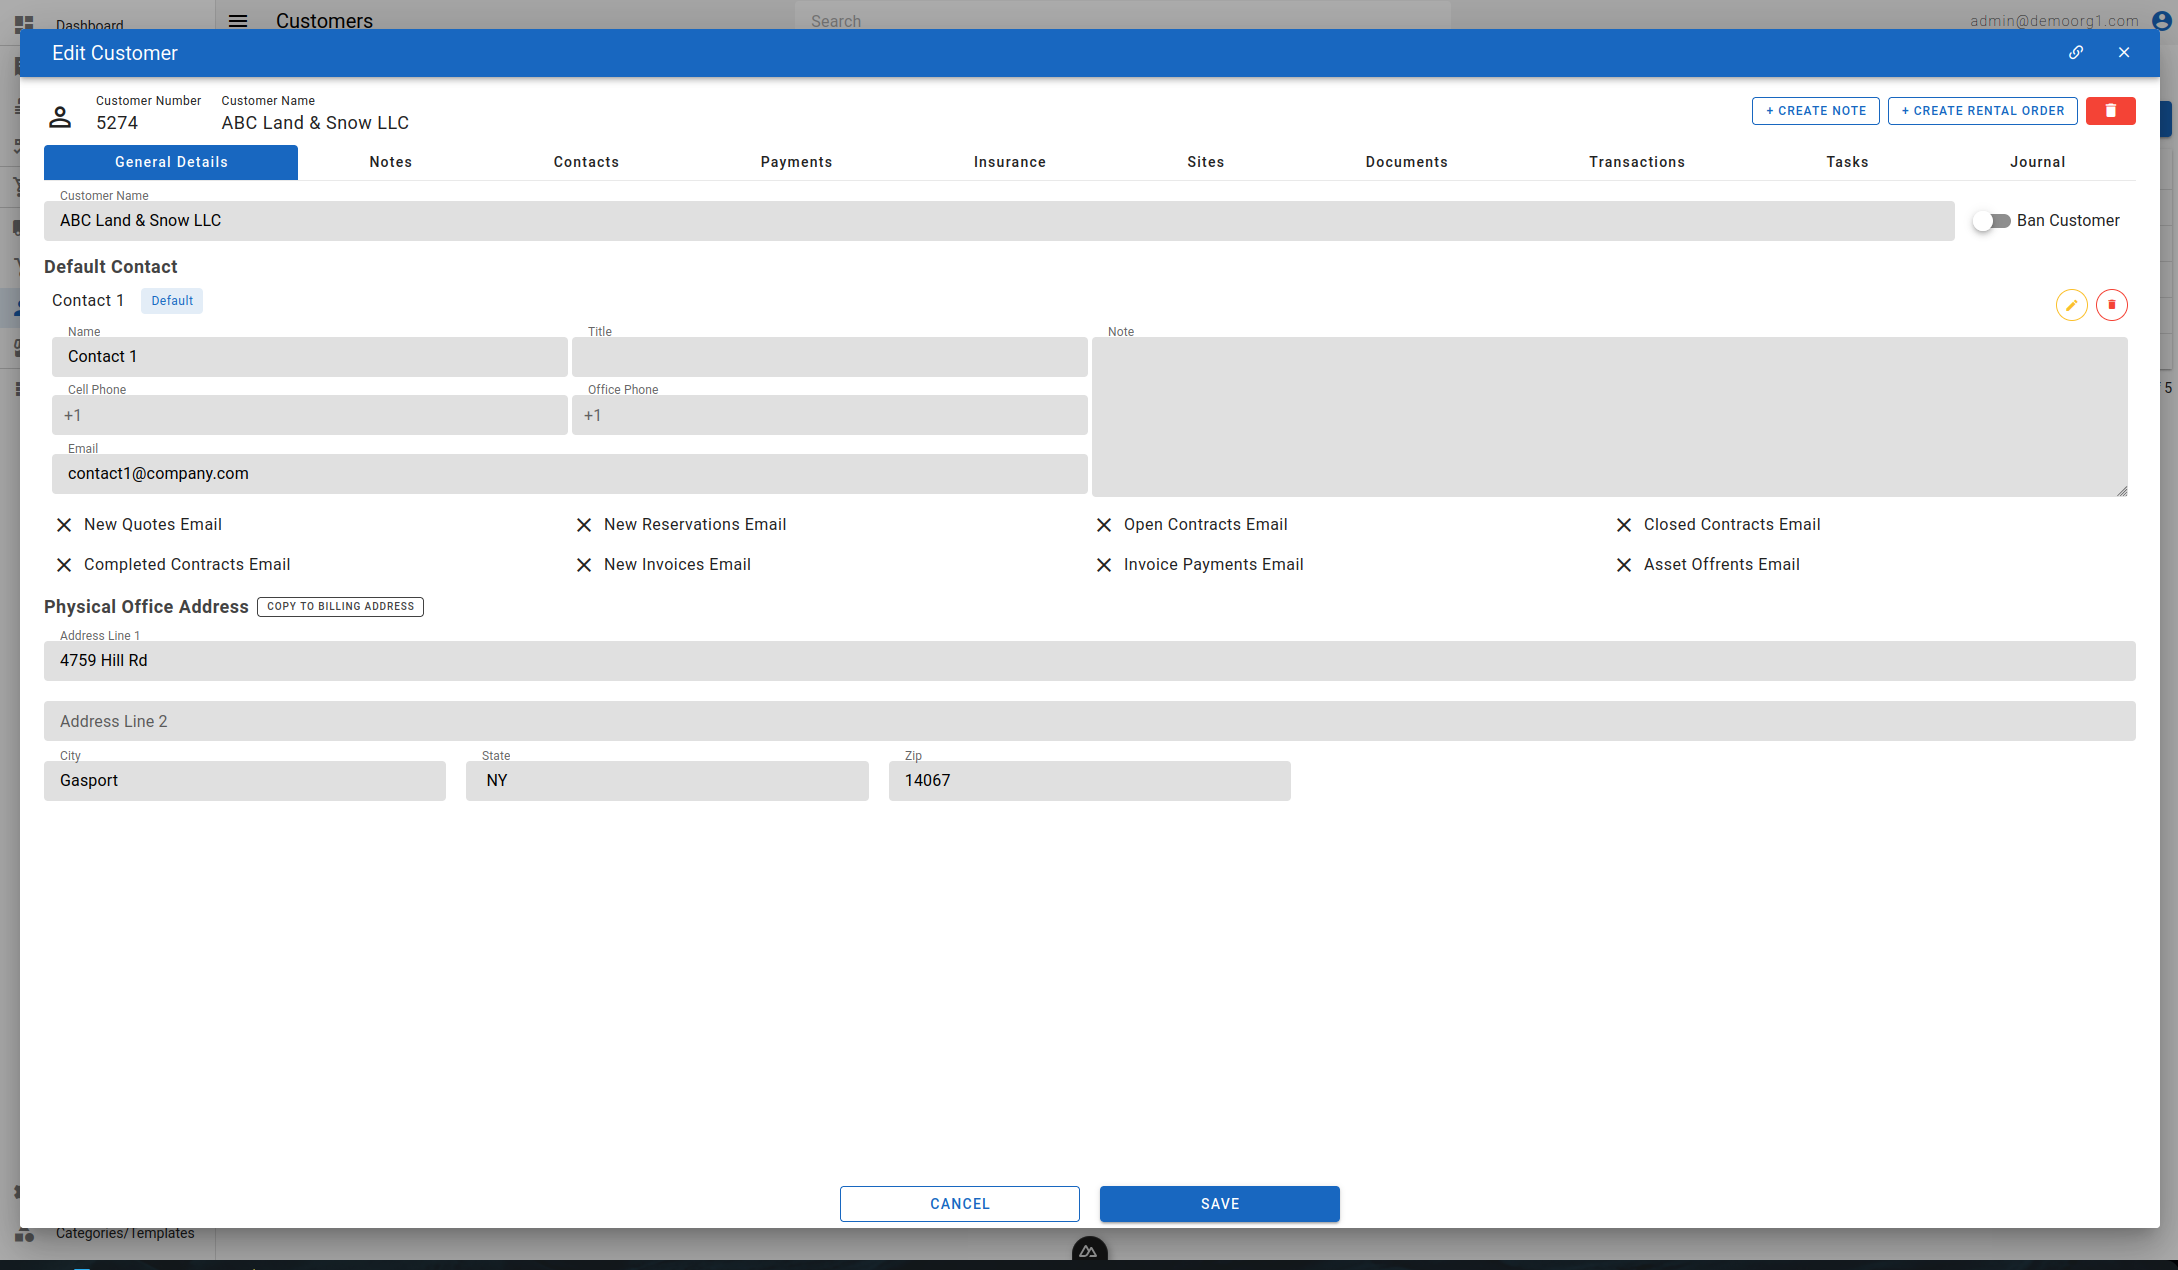Switch to the Tasks tab
This screenshot has height=1270, width=2178.
point(1847,162)
